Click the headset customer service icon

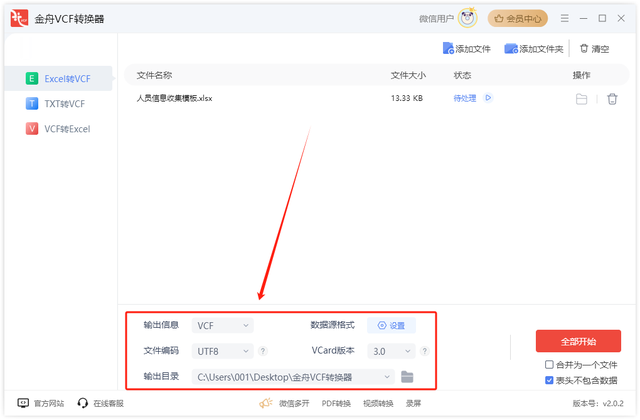point(82,403)
